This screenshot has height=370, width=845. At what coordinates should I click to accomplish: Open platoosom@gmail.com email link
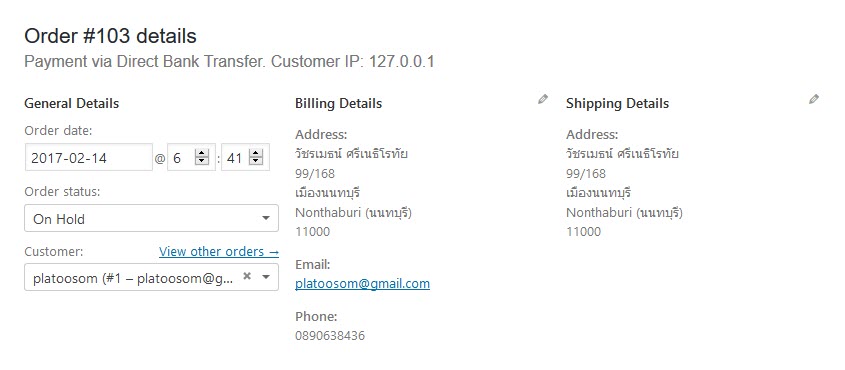click(x=362, y=284)
